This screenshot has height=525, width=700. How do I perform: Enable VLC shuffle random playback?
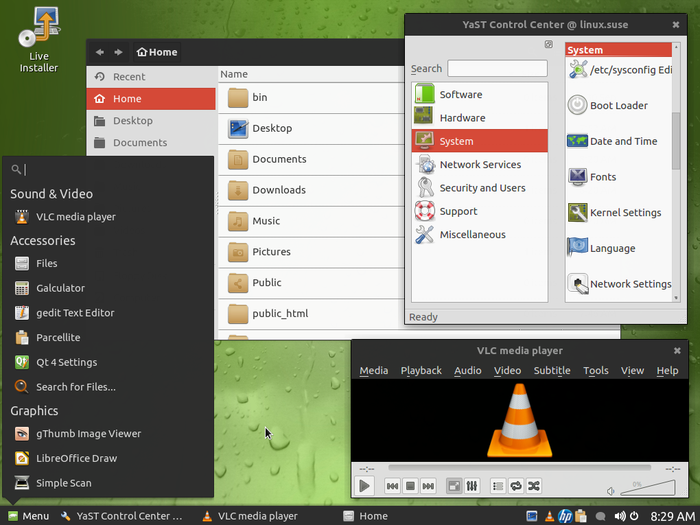tap(534, 486)
